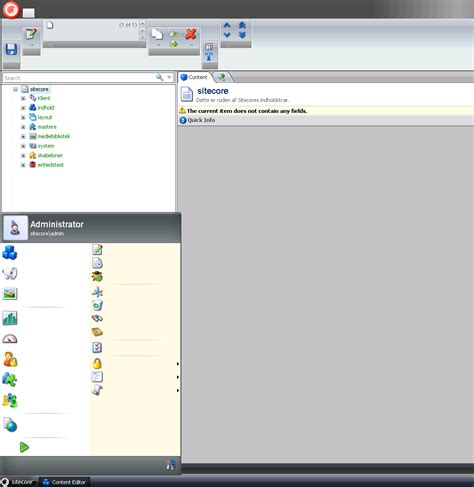Click the Administrator wizard avatar
Screen dimensions: 474x487
15,228
